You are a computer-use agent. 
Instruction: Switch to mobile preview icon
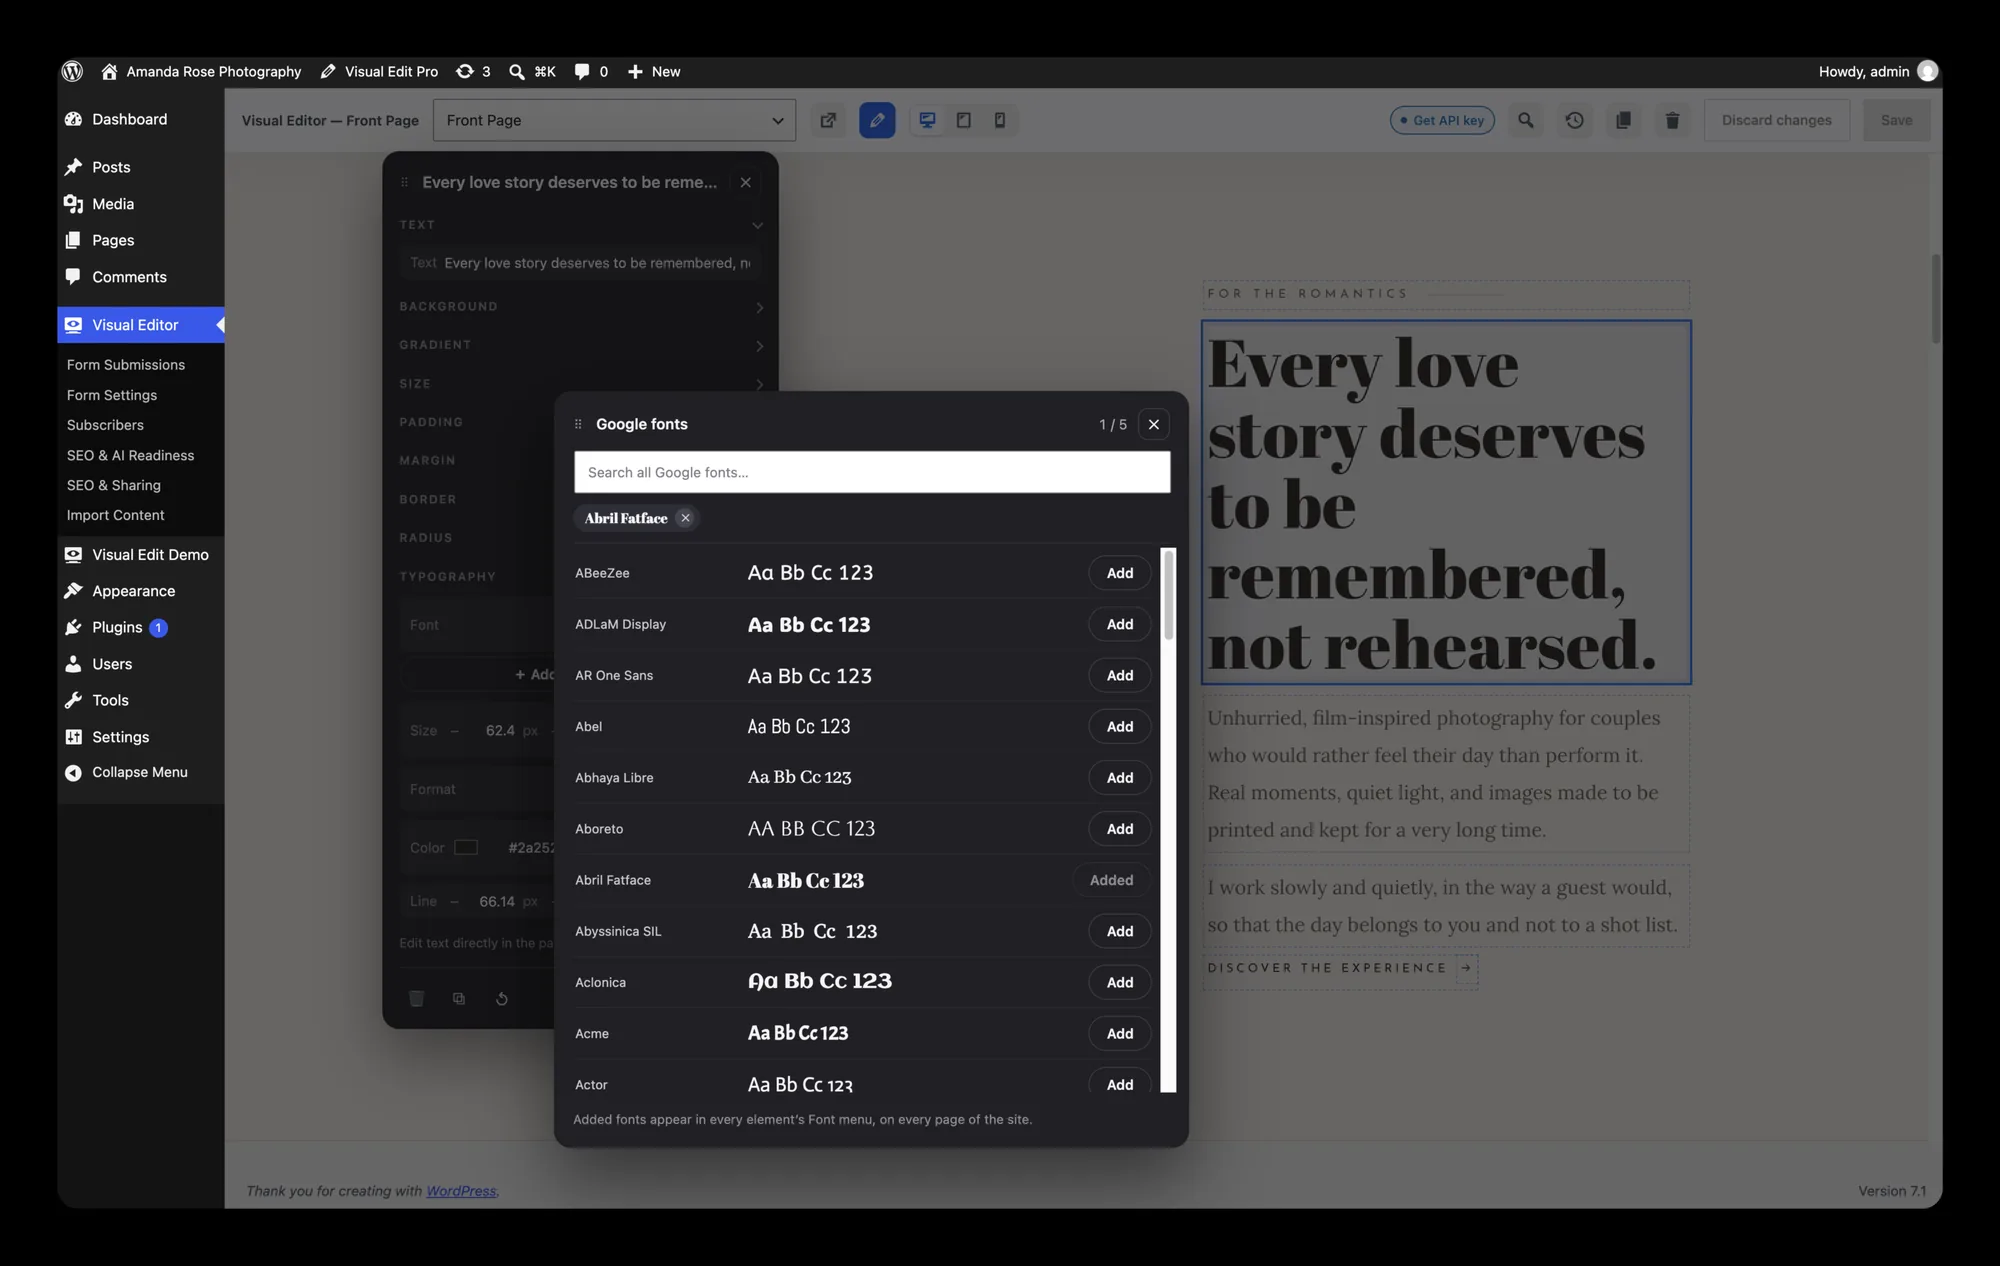[x=1000, y=120]
